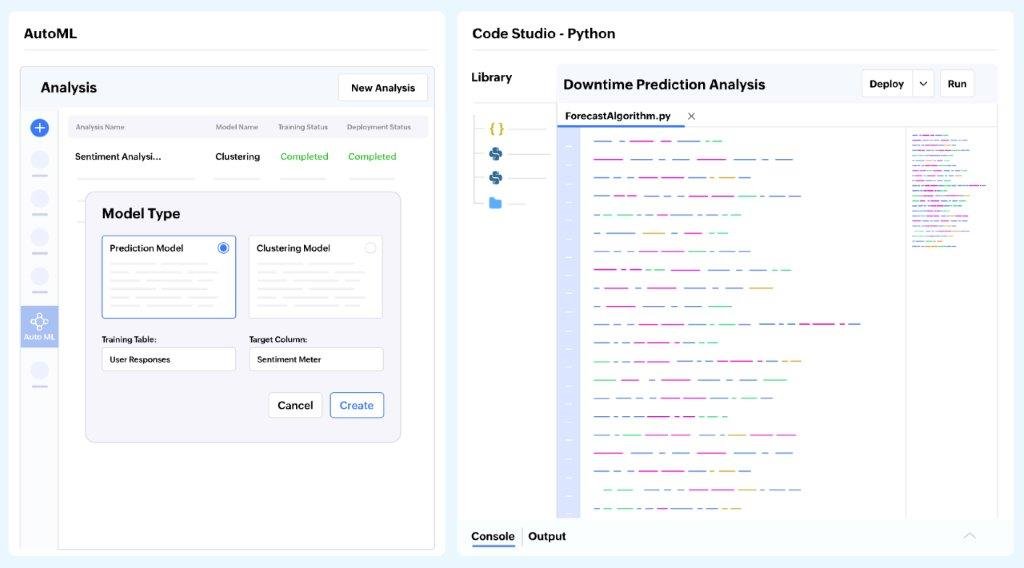
Task: Close the ForecastAlgorithm.py tab
Action: tap(691, 116)
